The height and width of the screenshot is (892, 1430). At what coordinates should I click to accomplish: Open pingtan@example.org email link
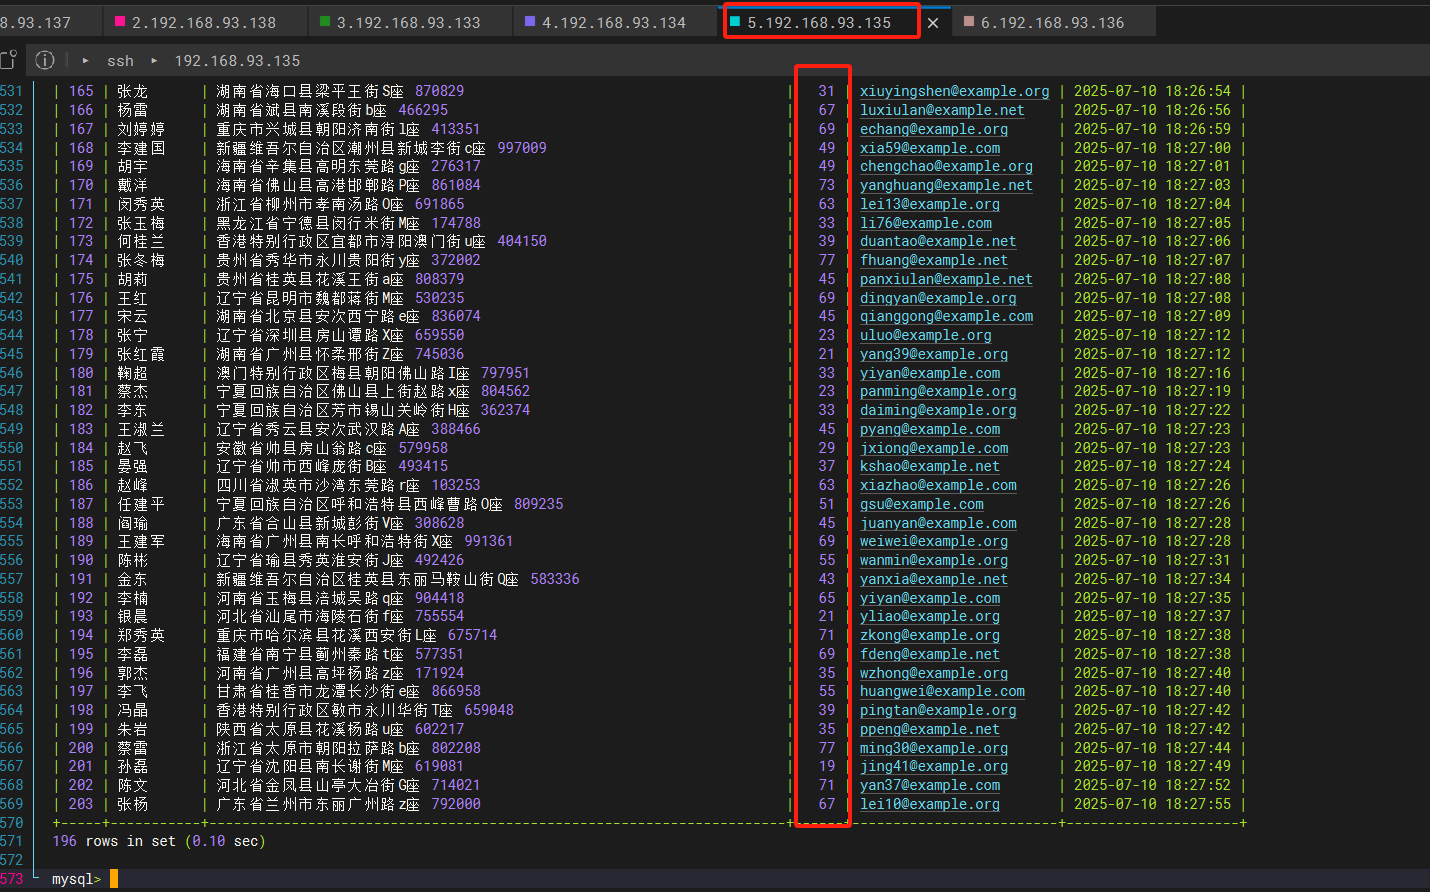coord(938,710)
